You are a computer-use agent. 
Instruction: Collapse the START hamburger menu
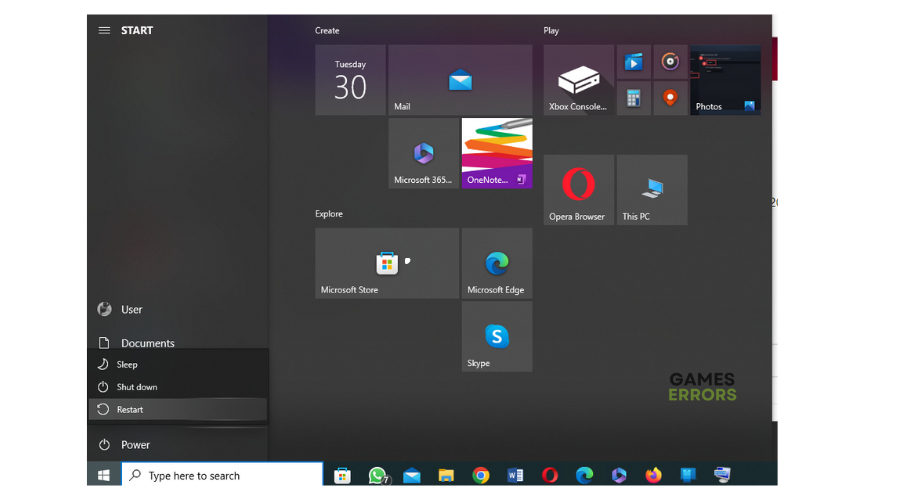[x=104, y=30]
